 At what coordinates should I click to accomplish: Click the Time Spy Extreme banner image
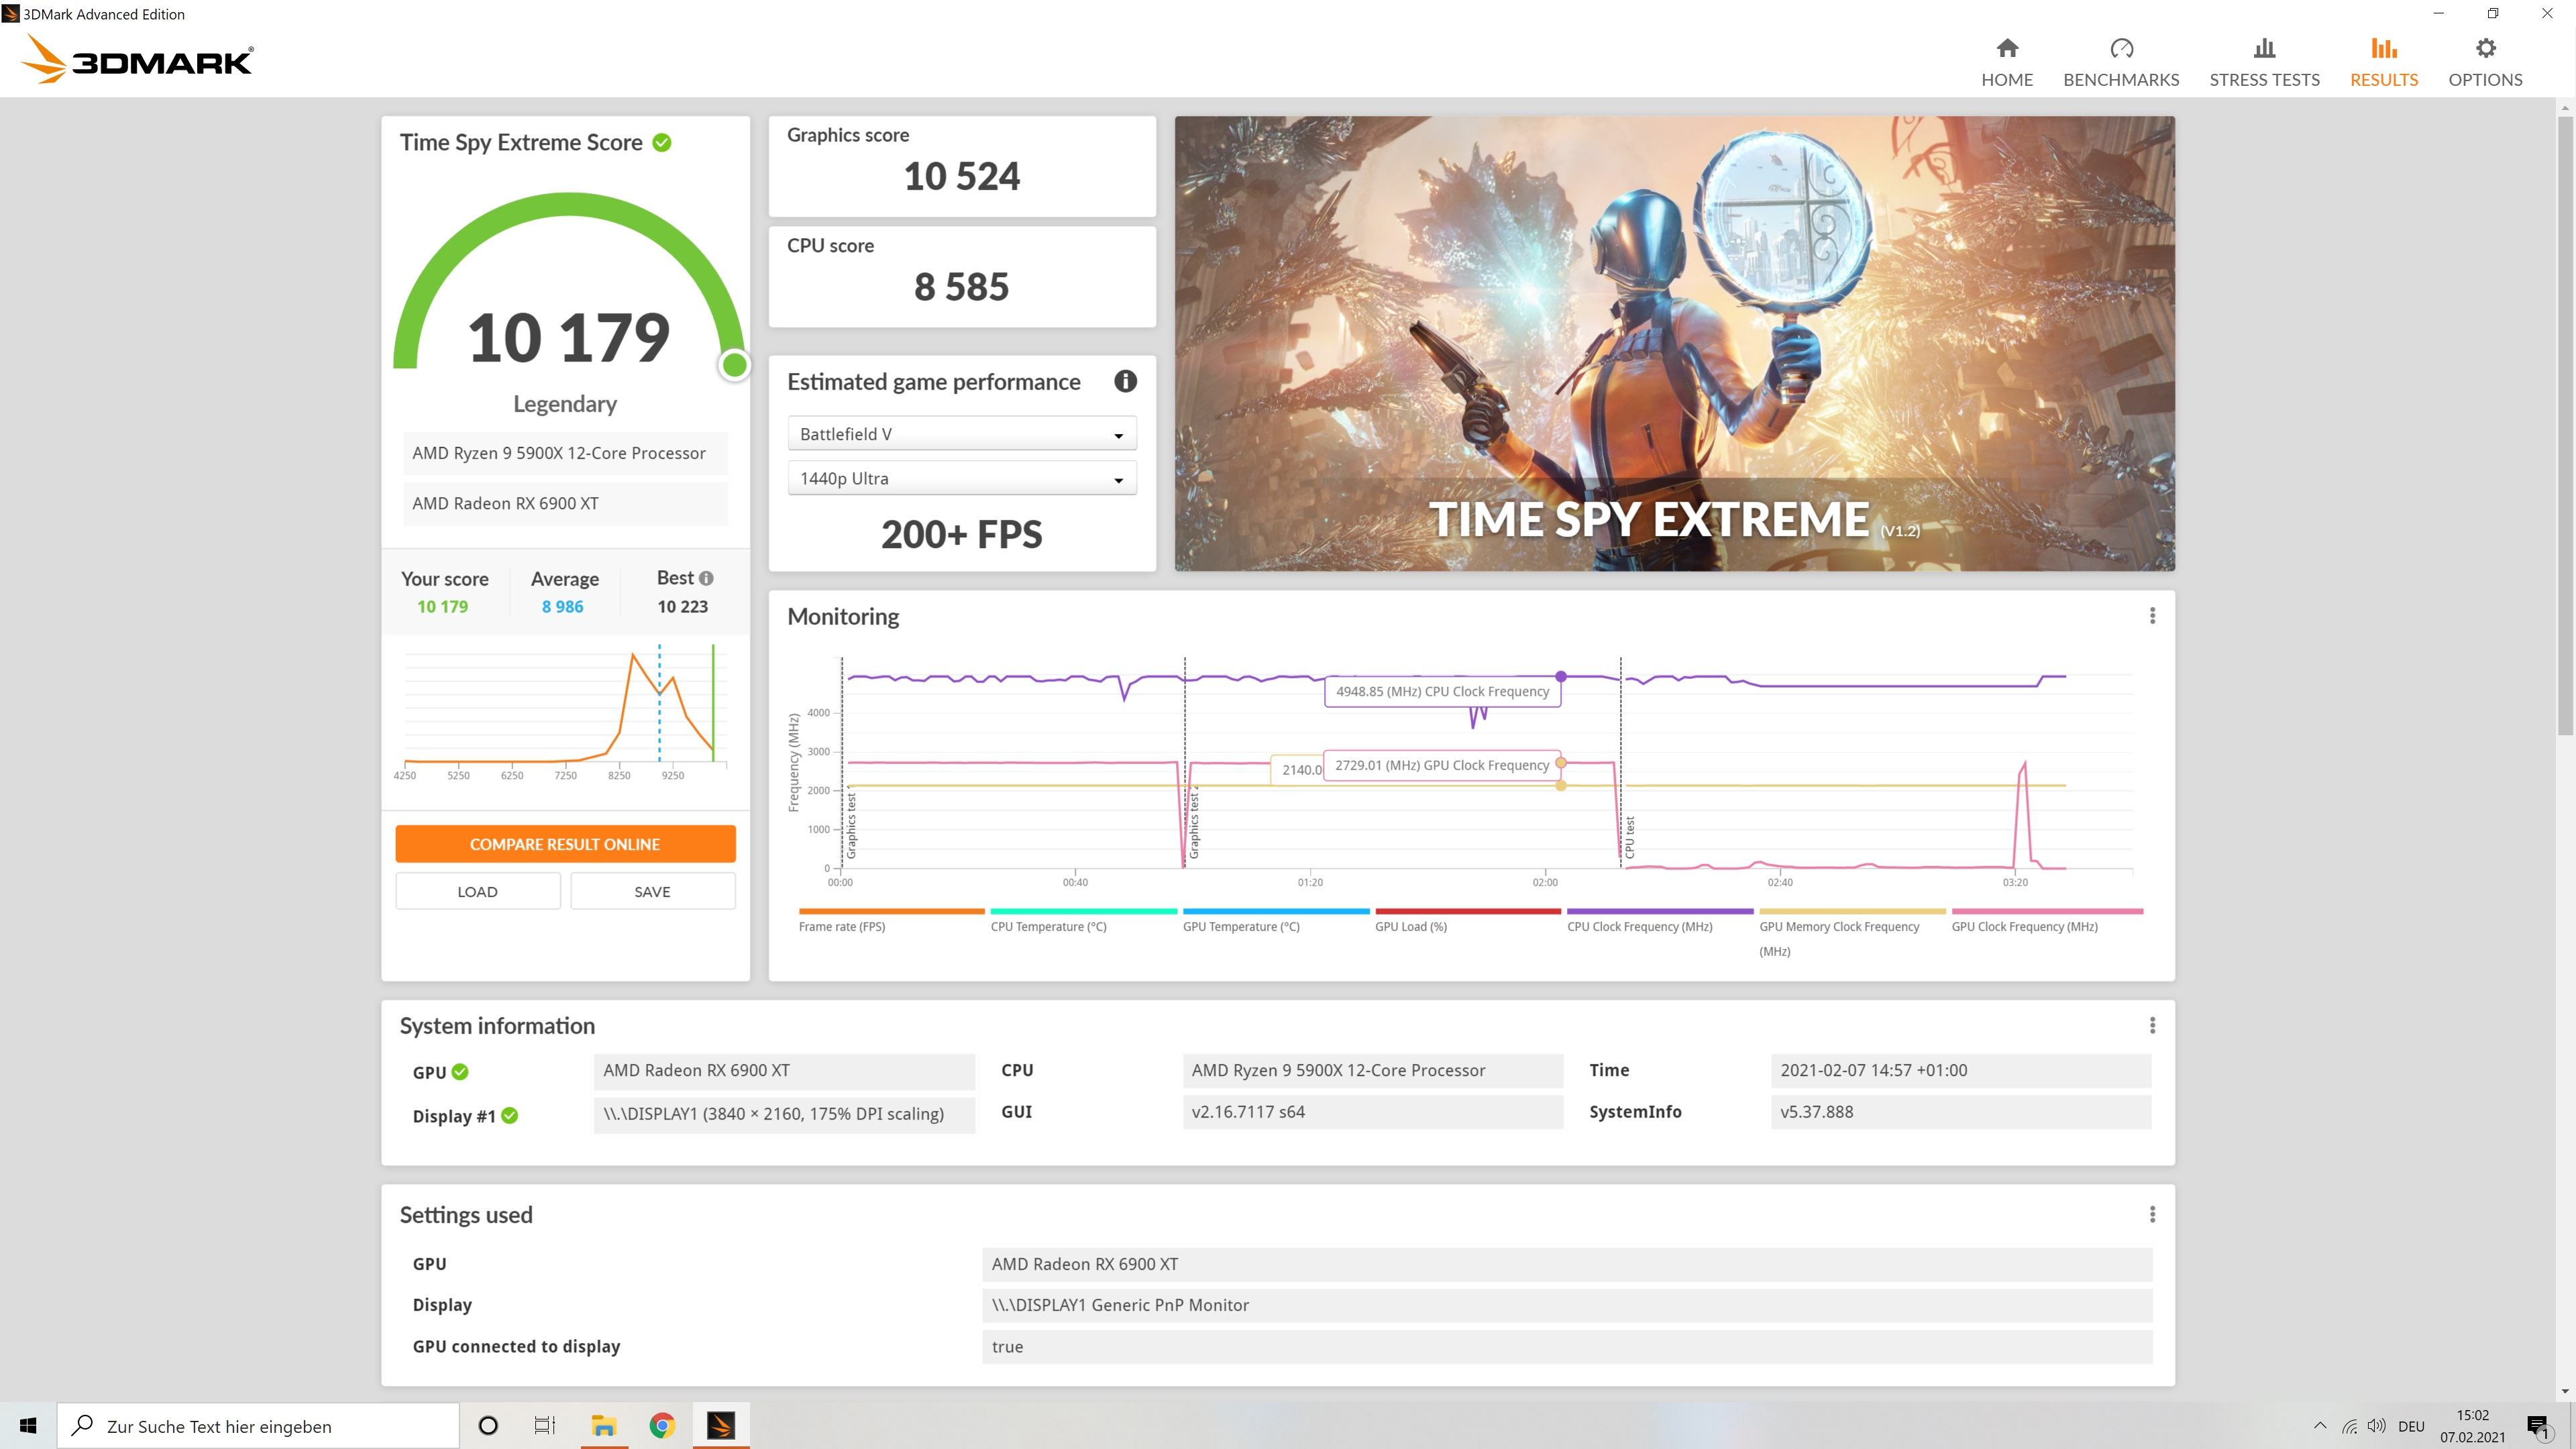tap(1674, 343)
